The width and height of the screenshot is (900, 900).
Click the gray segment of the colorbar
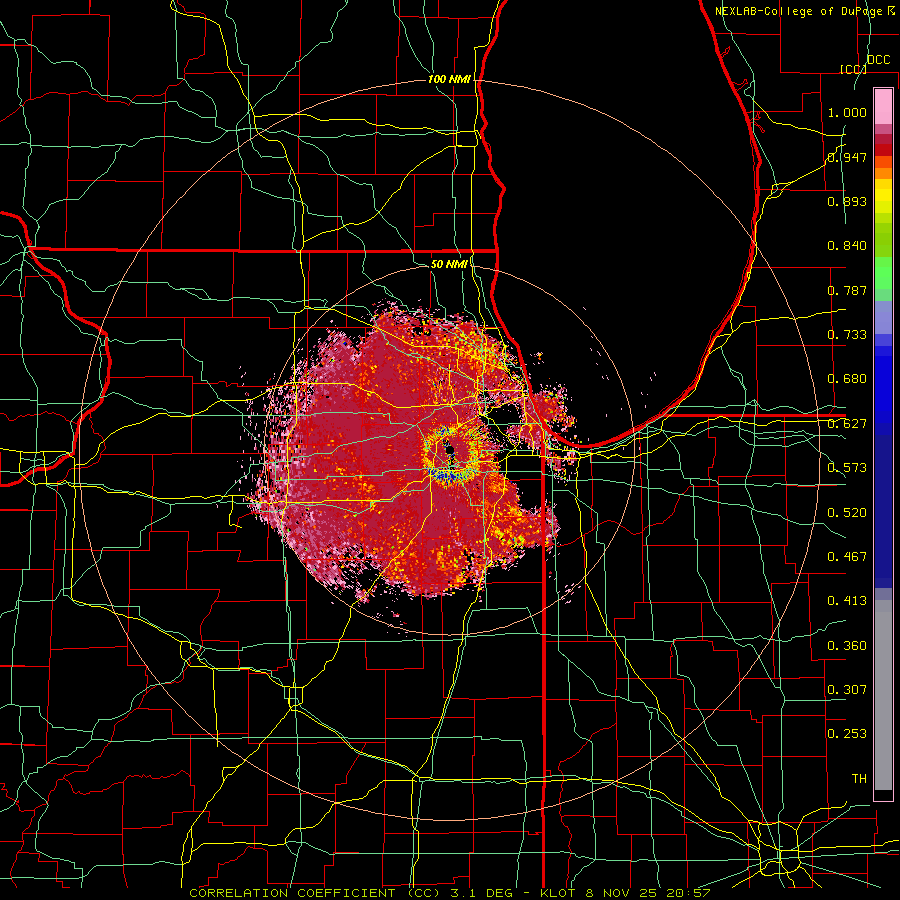coord(883,695)
